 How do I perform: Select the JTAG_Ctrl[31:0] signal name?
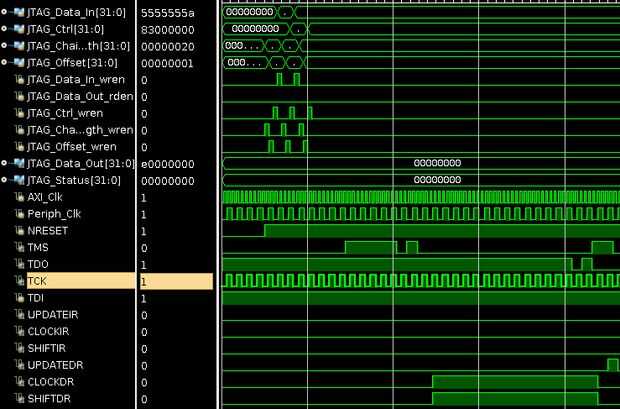pos(66,29)
